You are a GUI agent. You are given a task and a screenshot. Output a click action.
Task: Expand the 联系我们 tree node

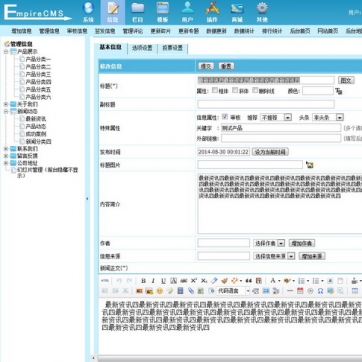6,149
